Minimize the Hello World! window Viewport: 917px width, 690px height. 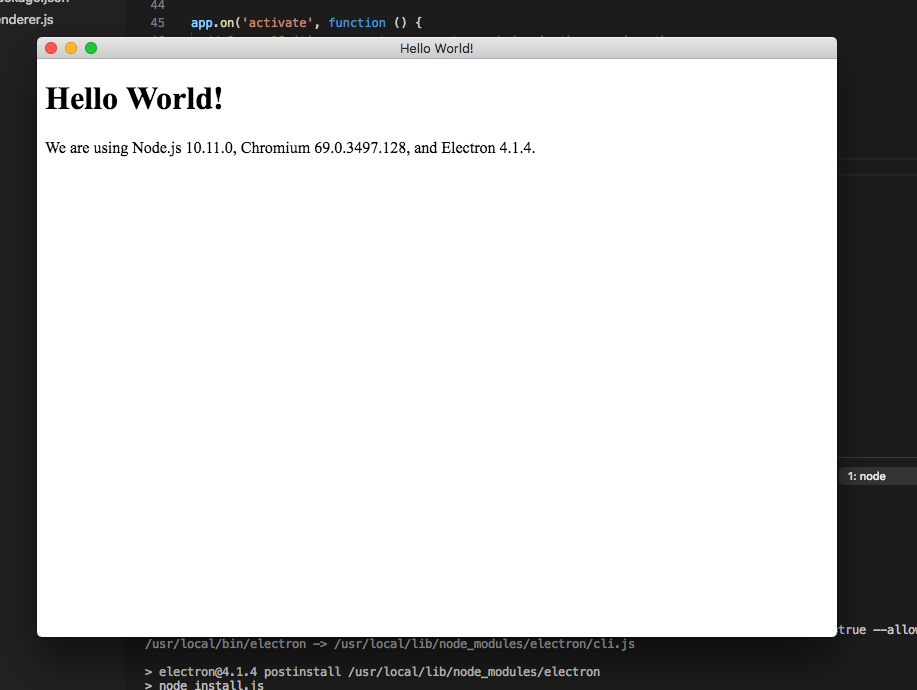click(x=71, y=48)
